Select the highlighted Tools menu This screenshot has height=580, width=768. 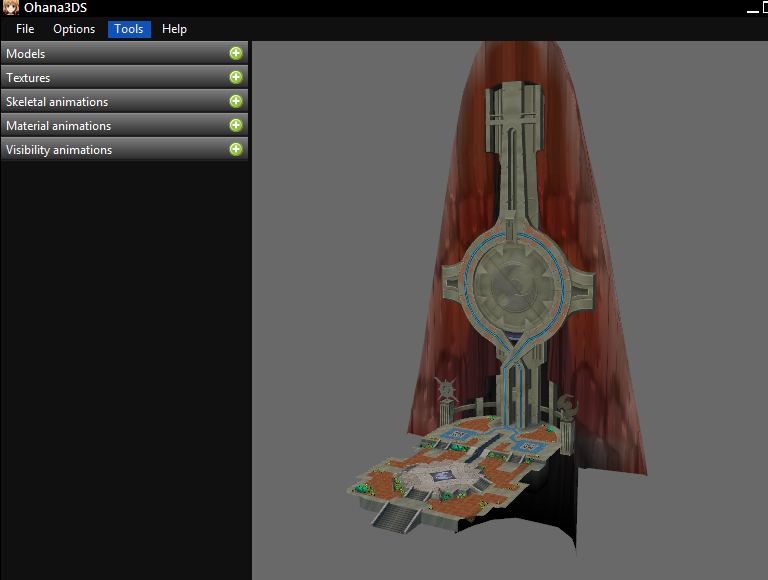pyautogui.click(x=129, y=29)
